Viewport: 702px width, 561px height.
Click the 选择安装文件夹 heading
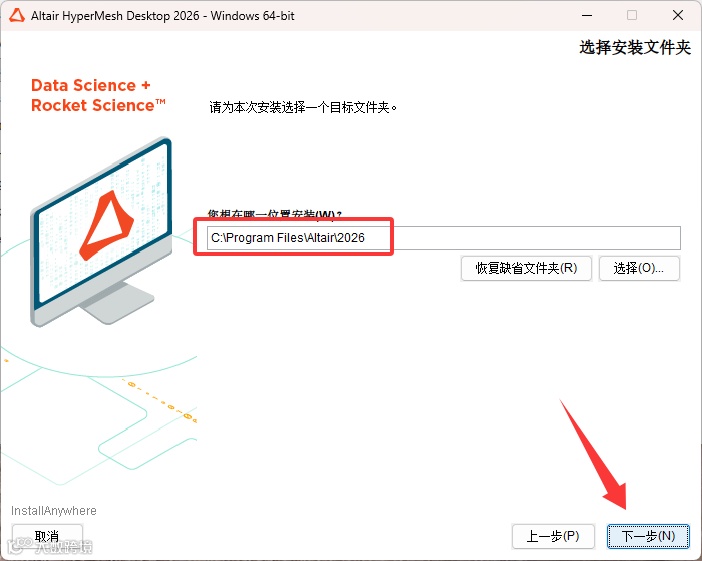(x=635, y=47)
